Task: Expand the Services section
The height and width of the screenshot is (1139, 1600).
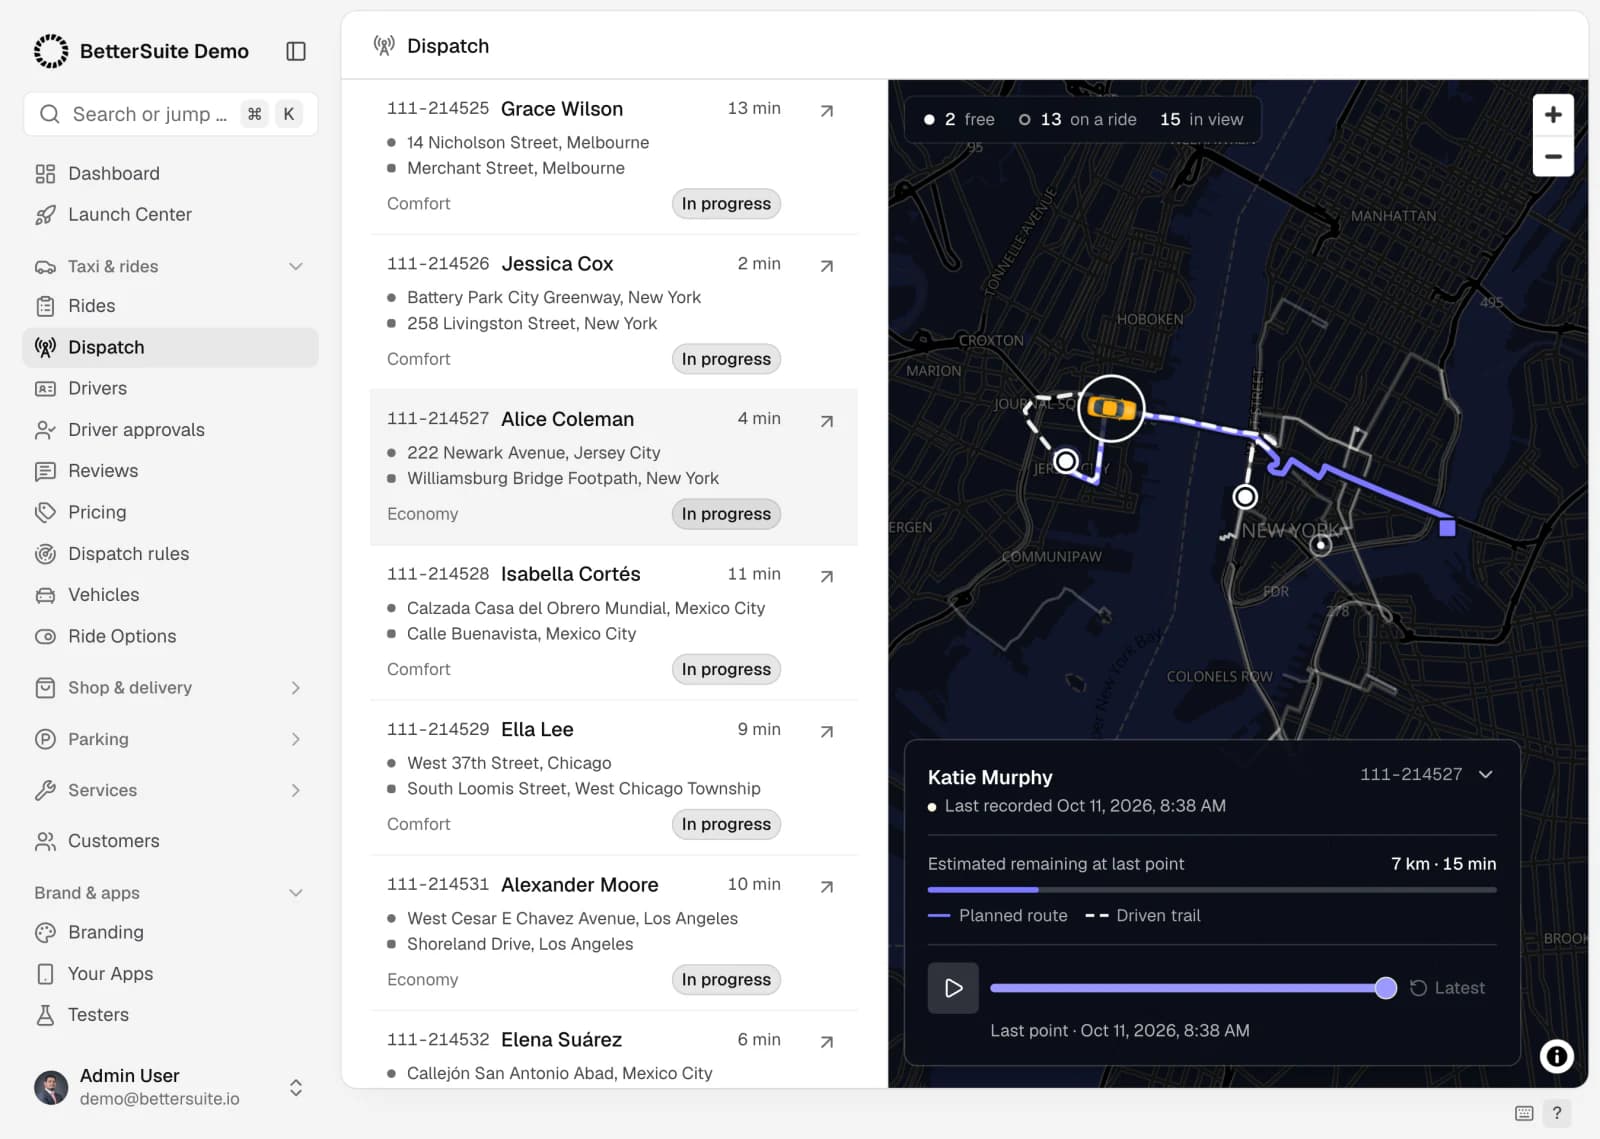Action: (296, 790)
